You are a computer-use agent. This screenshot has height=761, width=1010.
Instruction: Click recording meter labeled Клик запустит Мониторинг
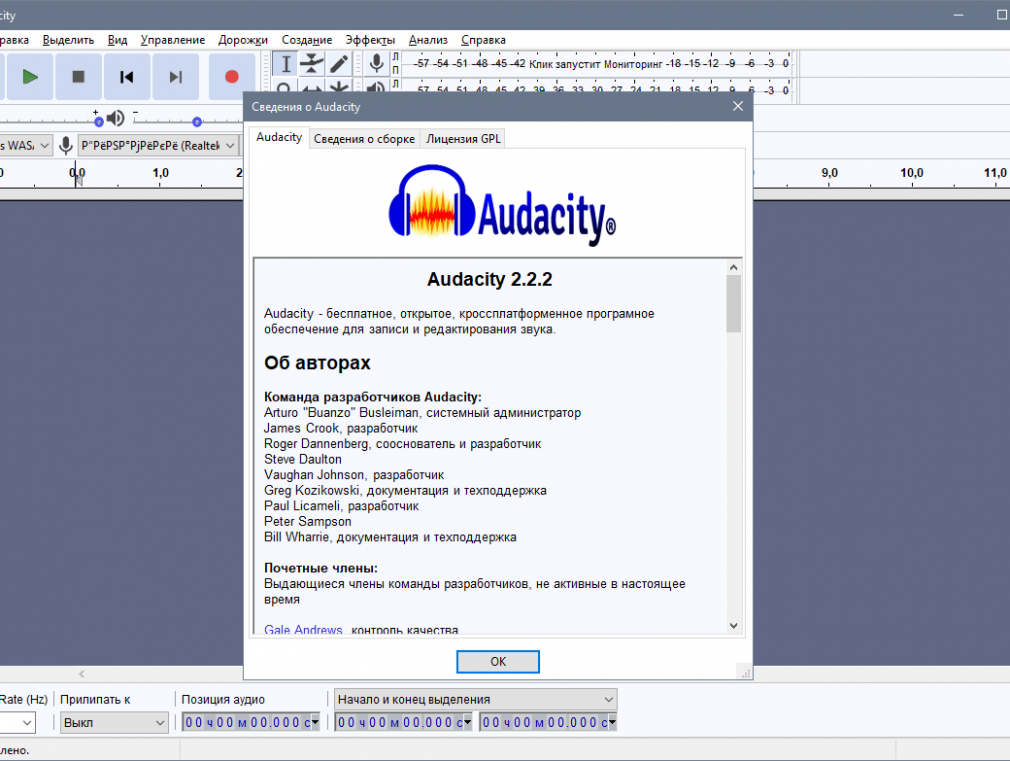coord(596,64)
